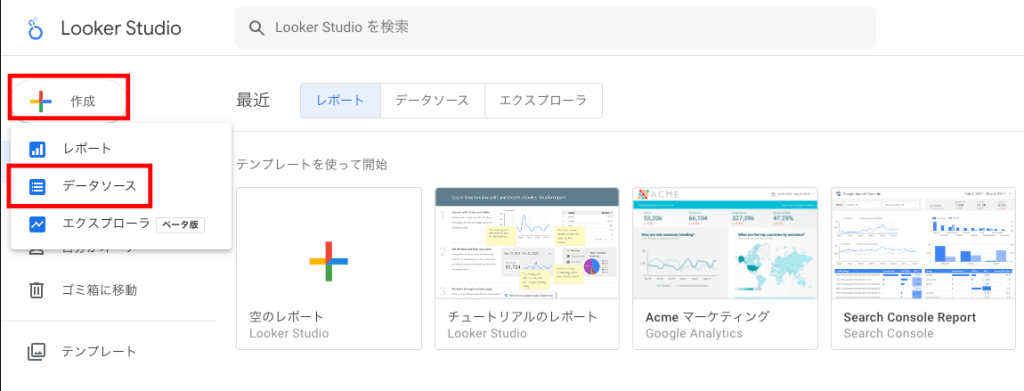Click the 最近 label
The width and height of the screenshot is (1024, 391).
pyautogui.click(x=253, y=101)
